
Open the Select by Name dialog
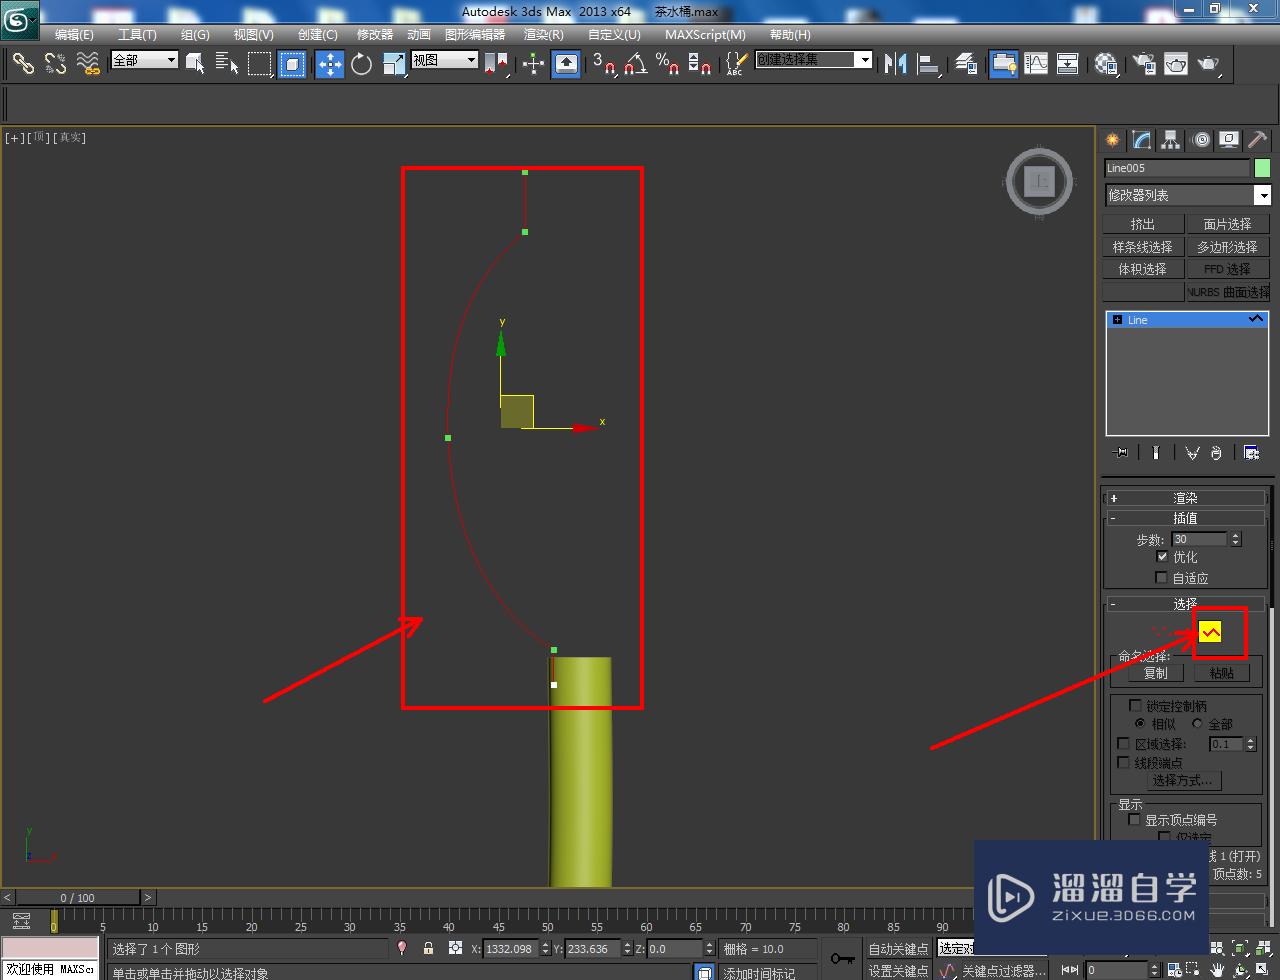click(x=227, y=63)
